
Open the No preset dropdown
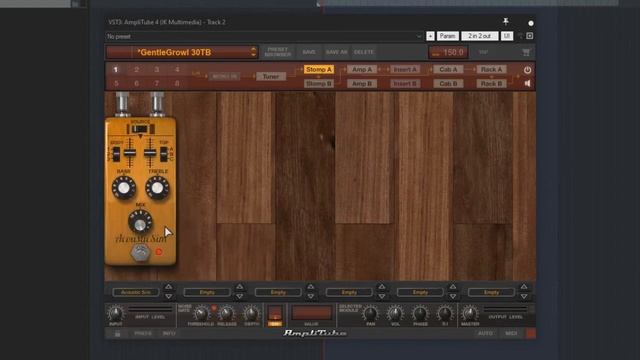pyautogui.click(x=264, y=36)
